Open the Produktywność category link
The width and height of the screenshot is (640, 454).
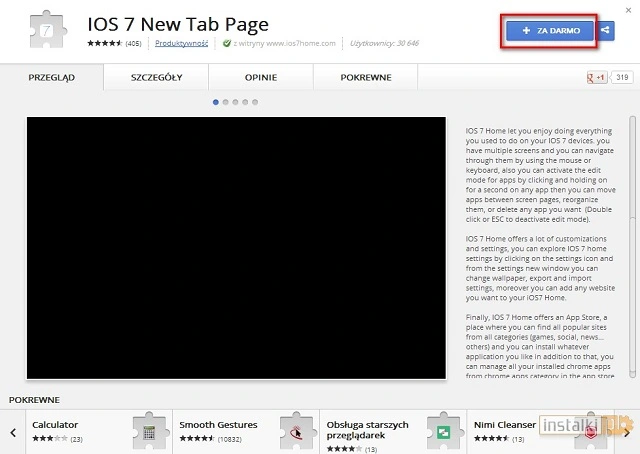pyautogui.click(x=181, y=43)
